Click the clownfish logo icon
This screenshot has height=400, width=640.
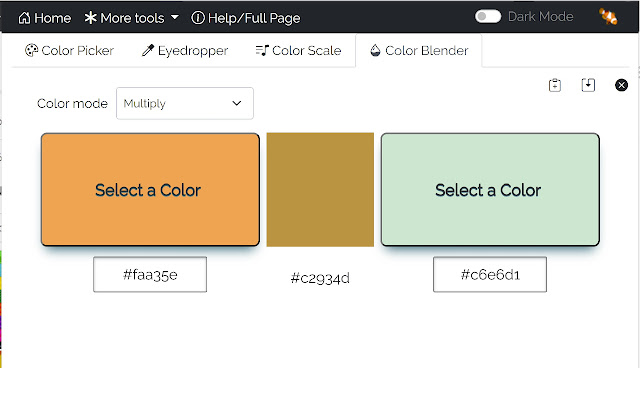click(607, 17)
